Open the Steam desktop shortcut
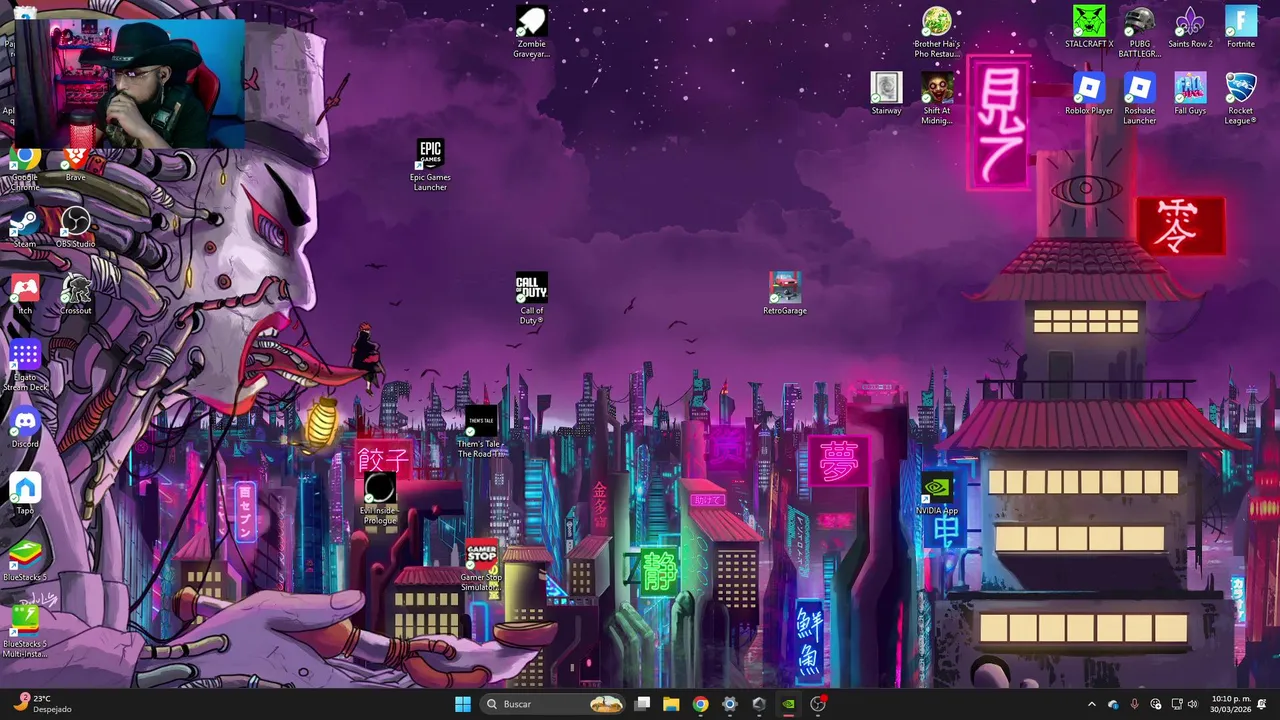This screenshot has width=1280, height=720. pyautogui.click(x=24, y=227)
